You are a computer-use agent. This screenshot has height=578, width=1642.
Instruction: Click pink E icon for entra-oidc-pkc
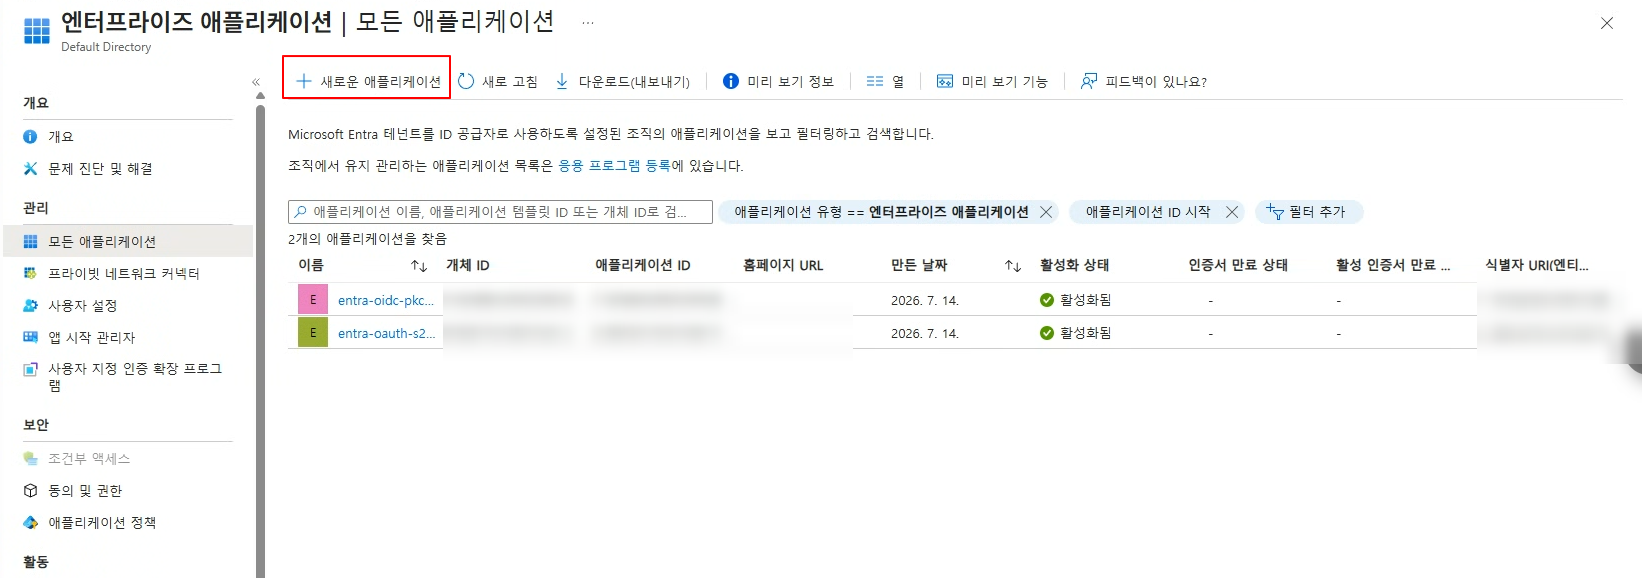coord(313,299)
